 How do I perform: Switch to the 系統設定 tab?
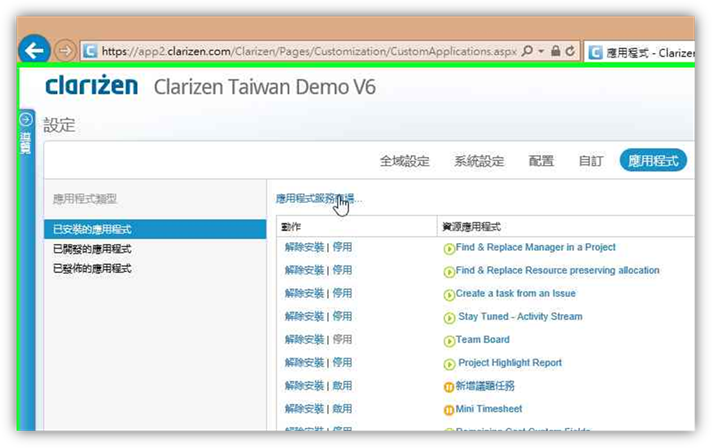pyautogui.click(x=479, y=161)
